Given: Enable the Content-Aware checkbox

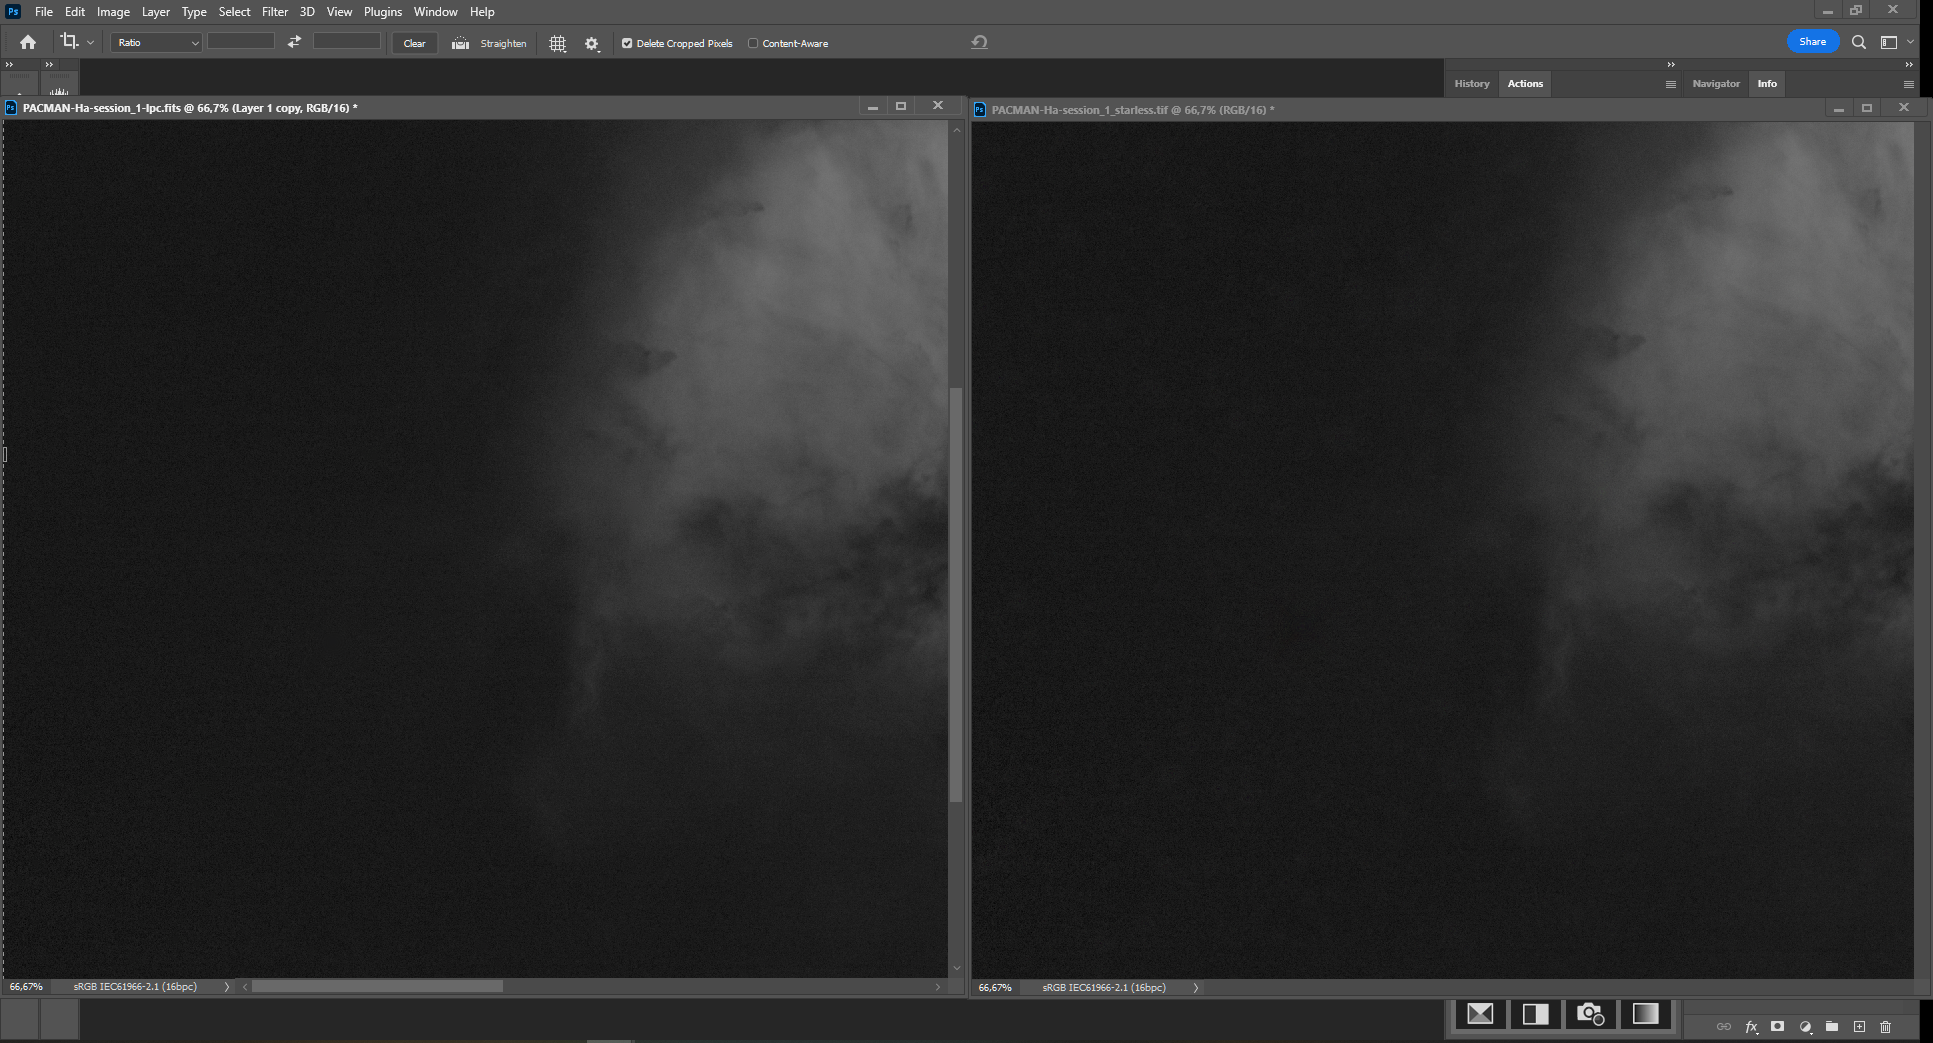Looking at the screenshot, I should (x=753, y=43).
